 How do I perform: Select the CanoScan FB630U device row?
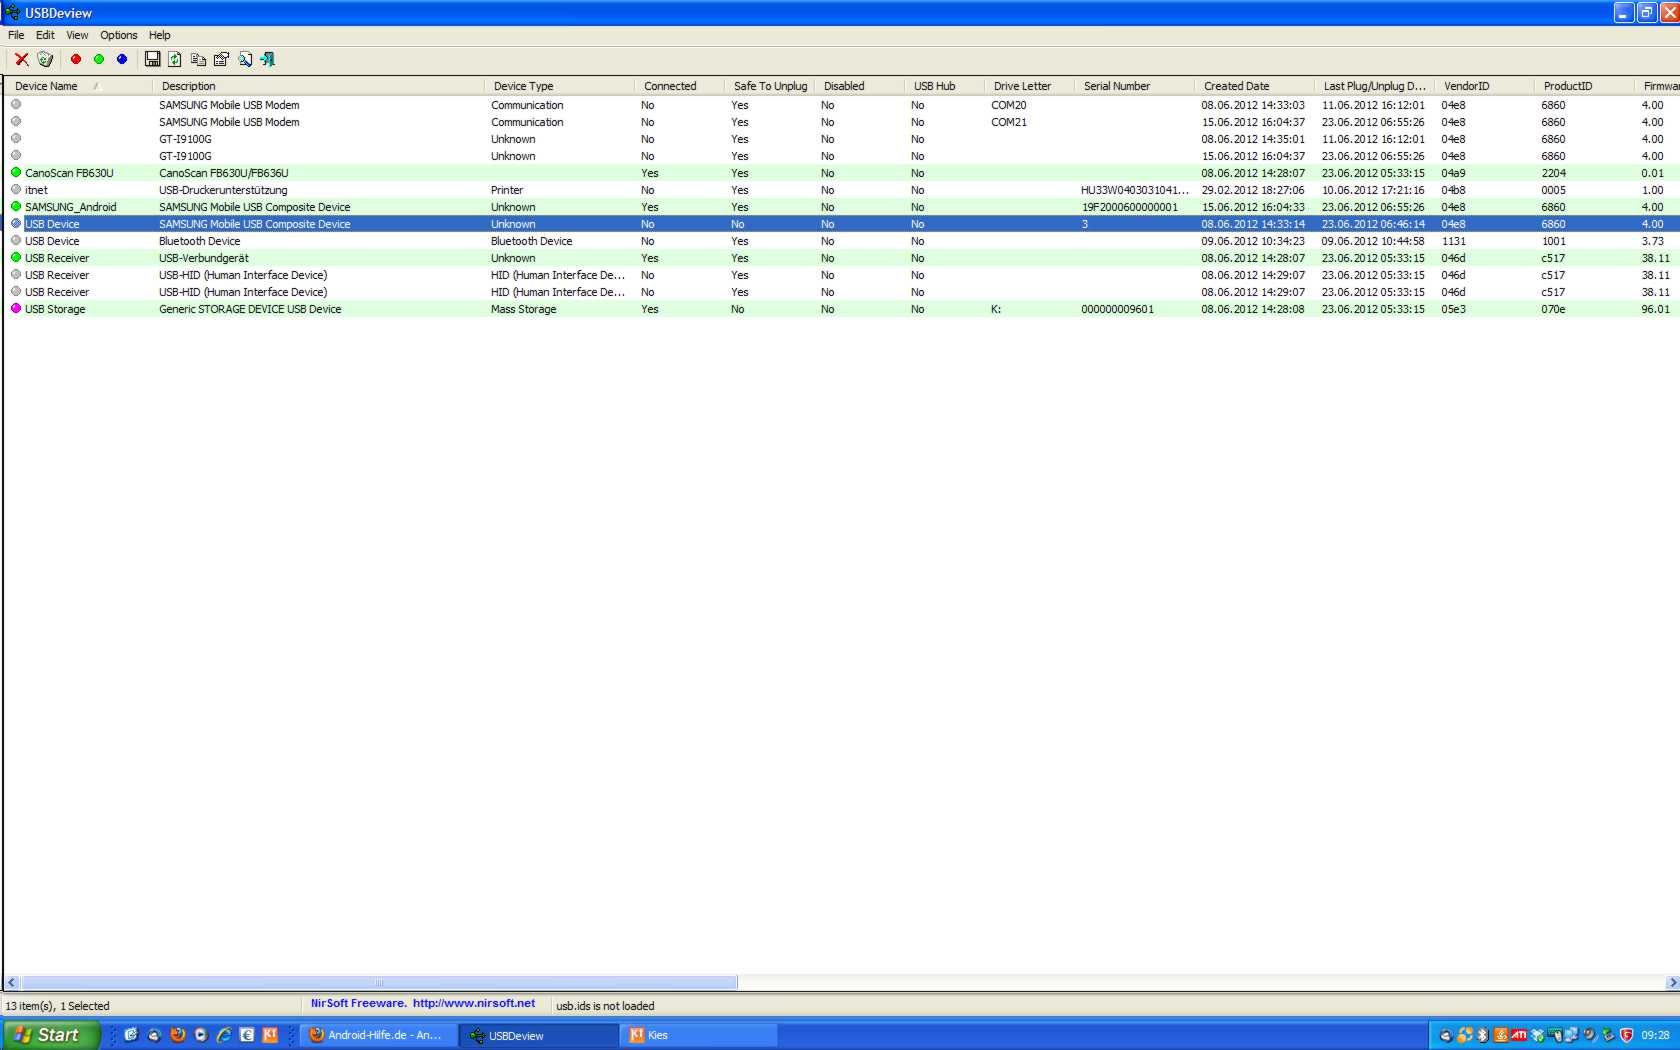pos(842,172)
